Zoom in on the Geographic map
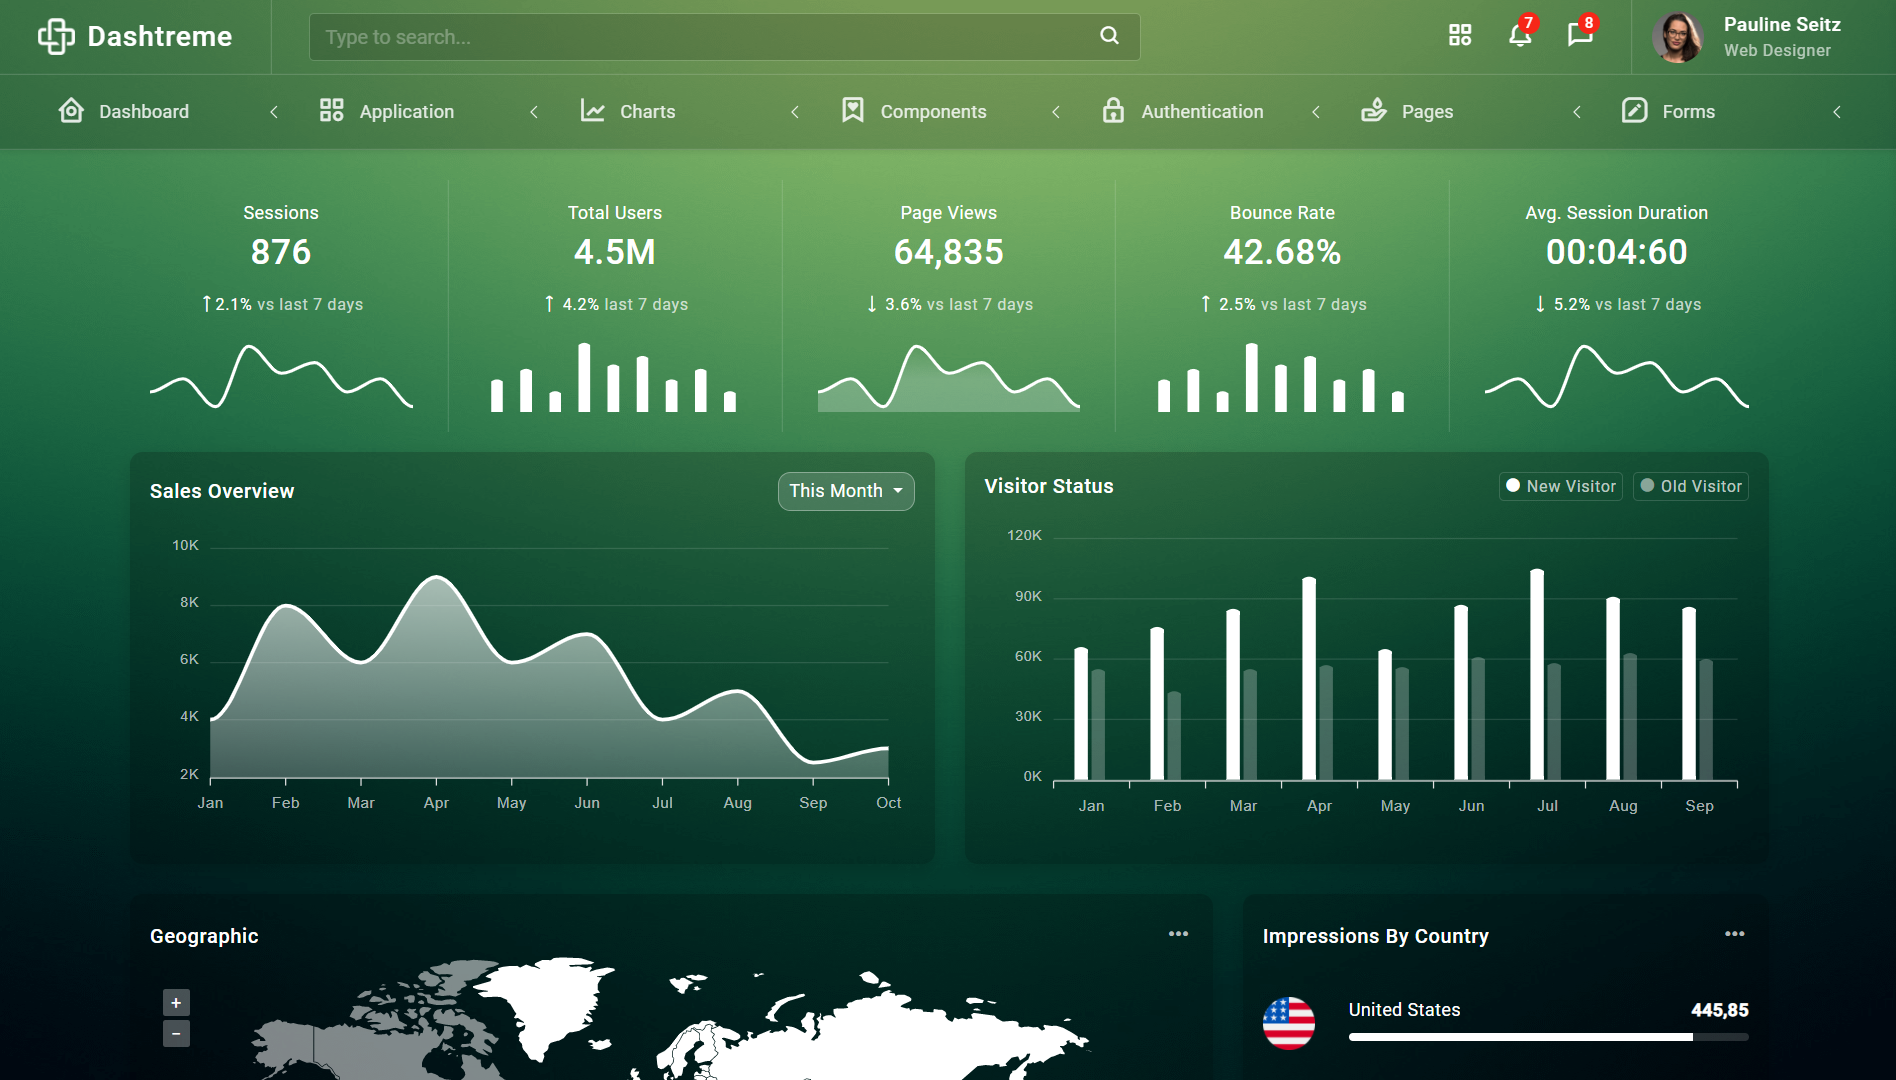The image size is (1896, 1080). 176,1002
